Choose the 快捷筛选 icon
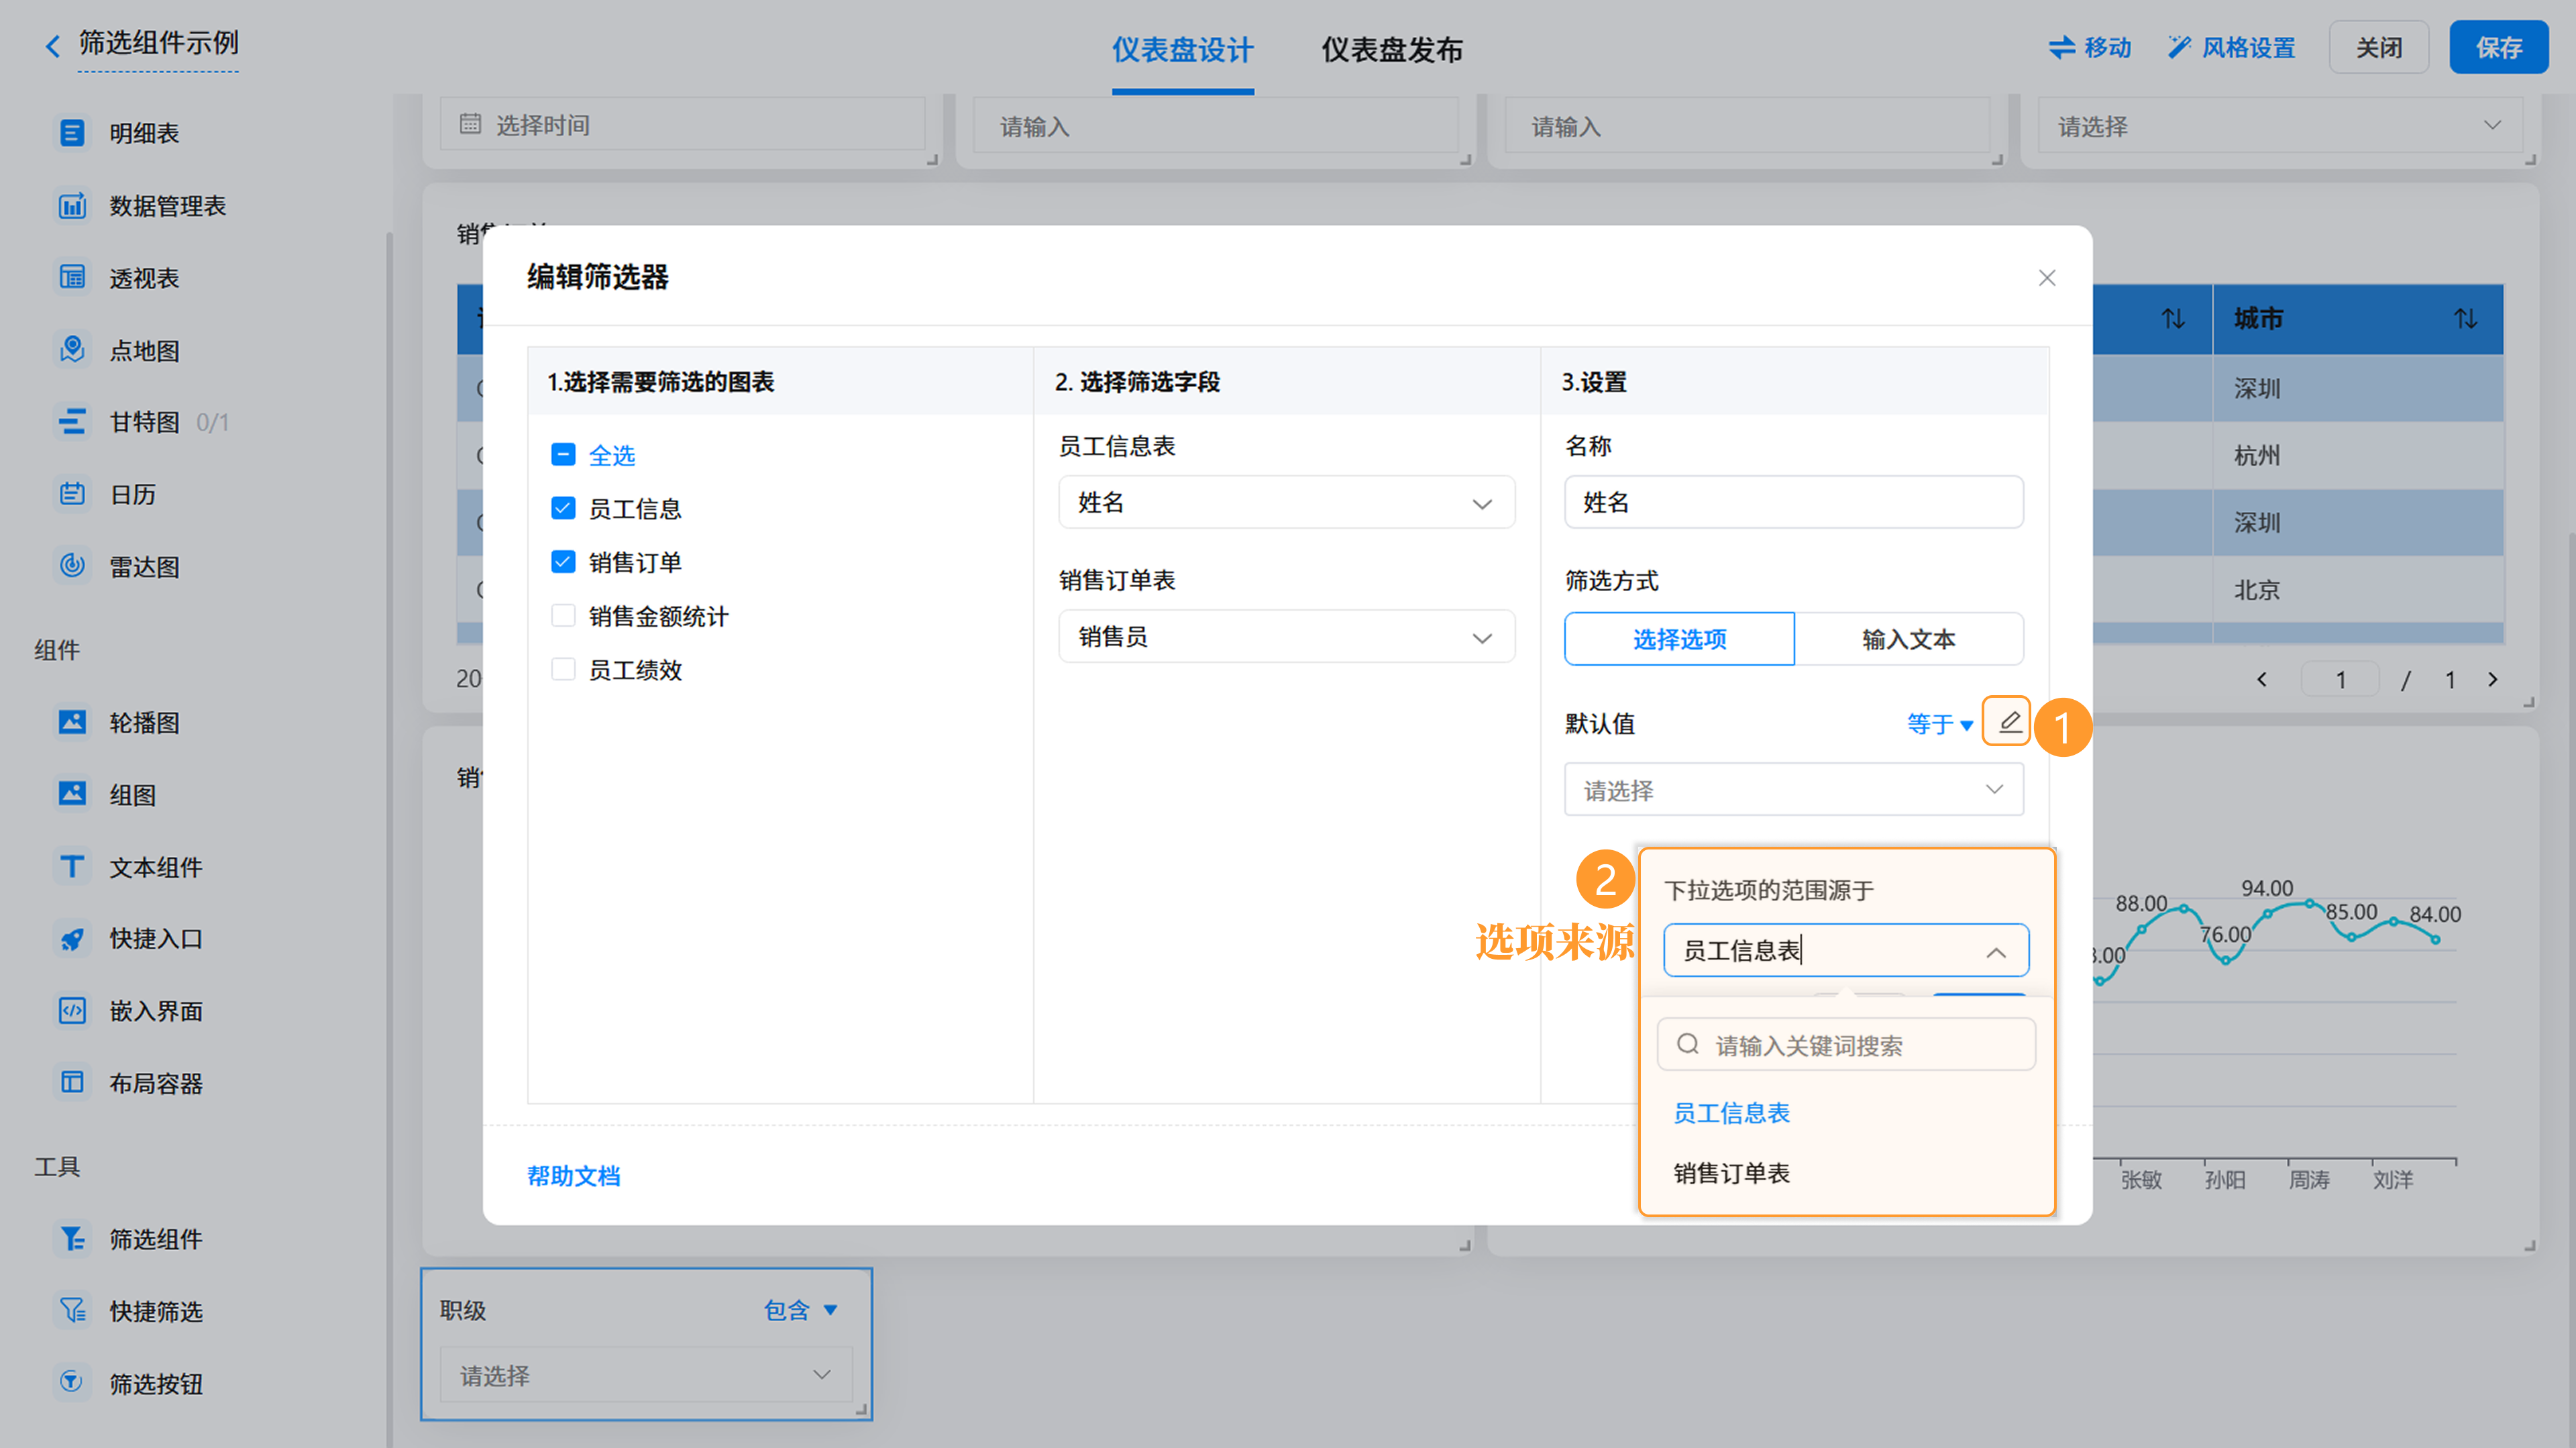Image resolution: width=2576 pixels, height=1448 pixels. tap(72, 1310)
